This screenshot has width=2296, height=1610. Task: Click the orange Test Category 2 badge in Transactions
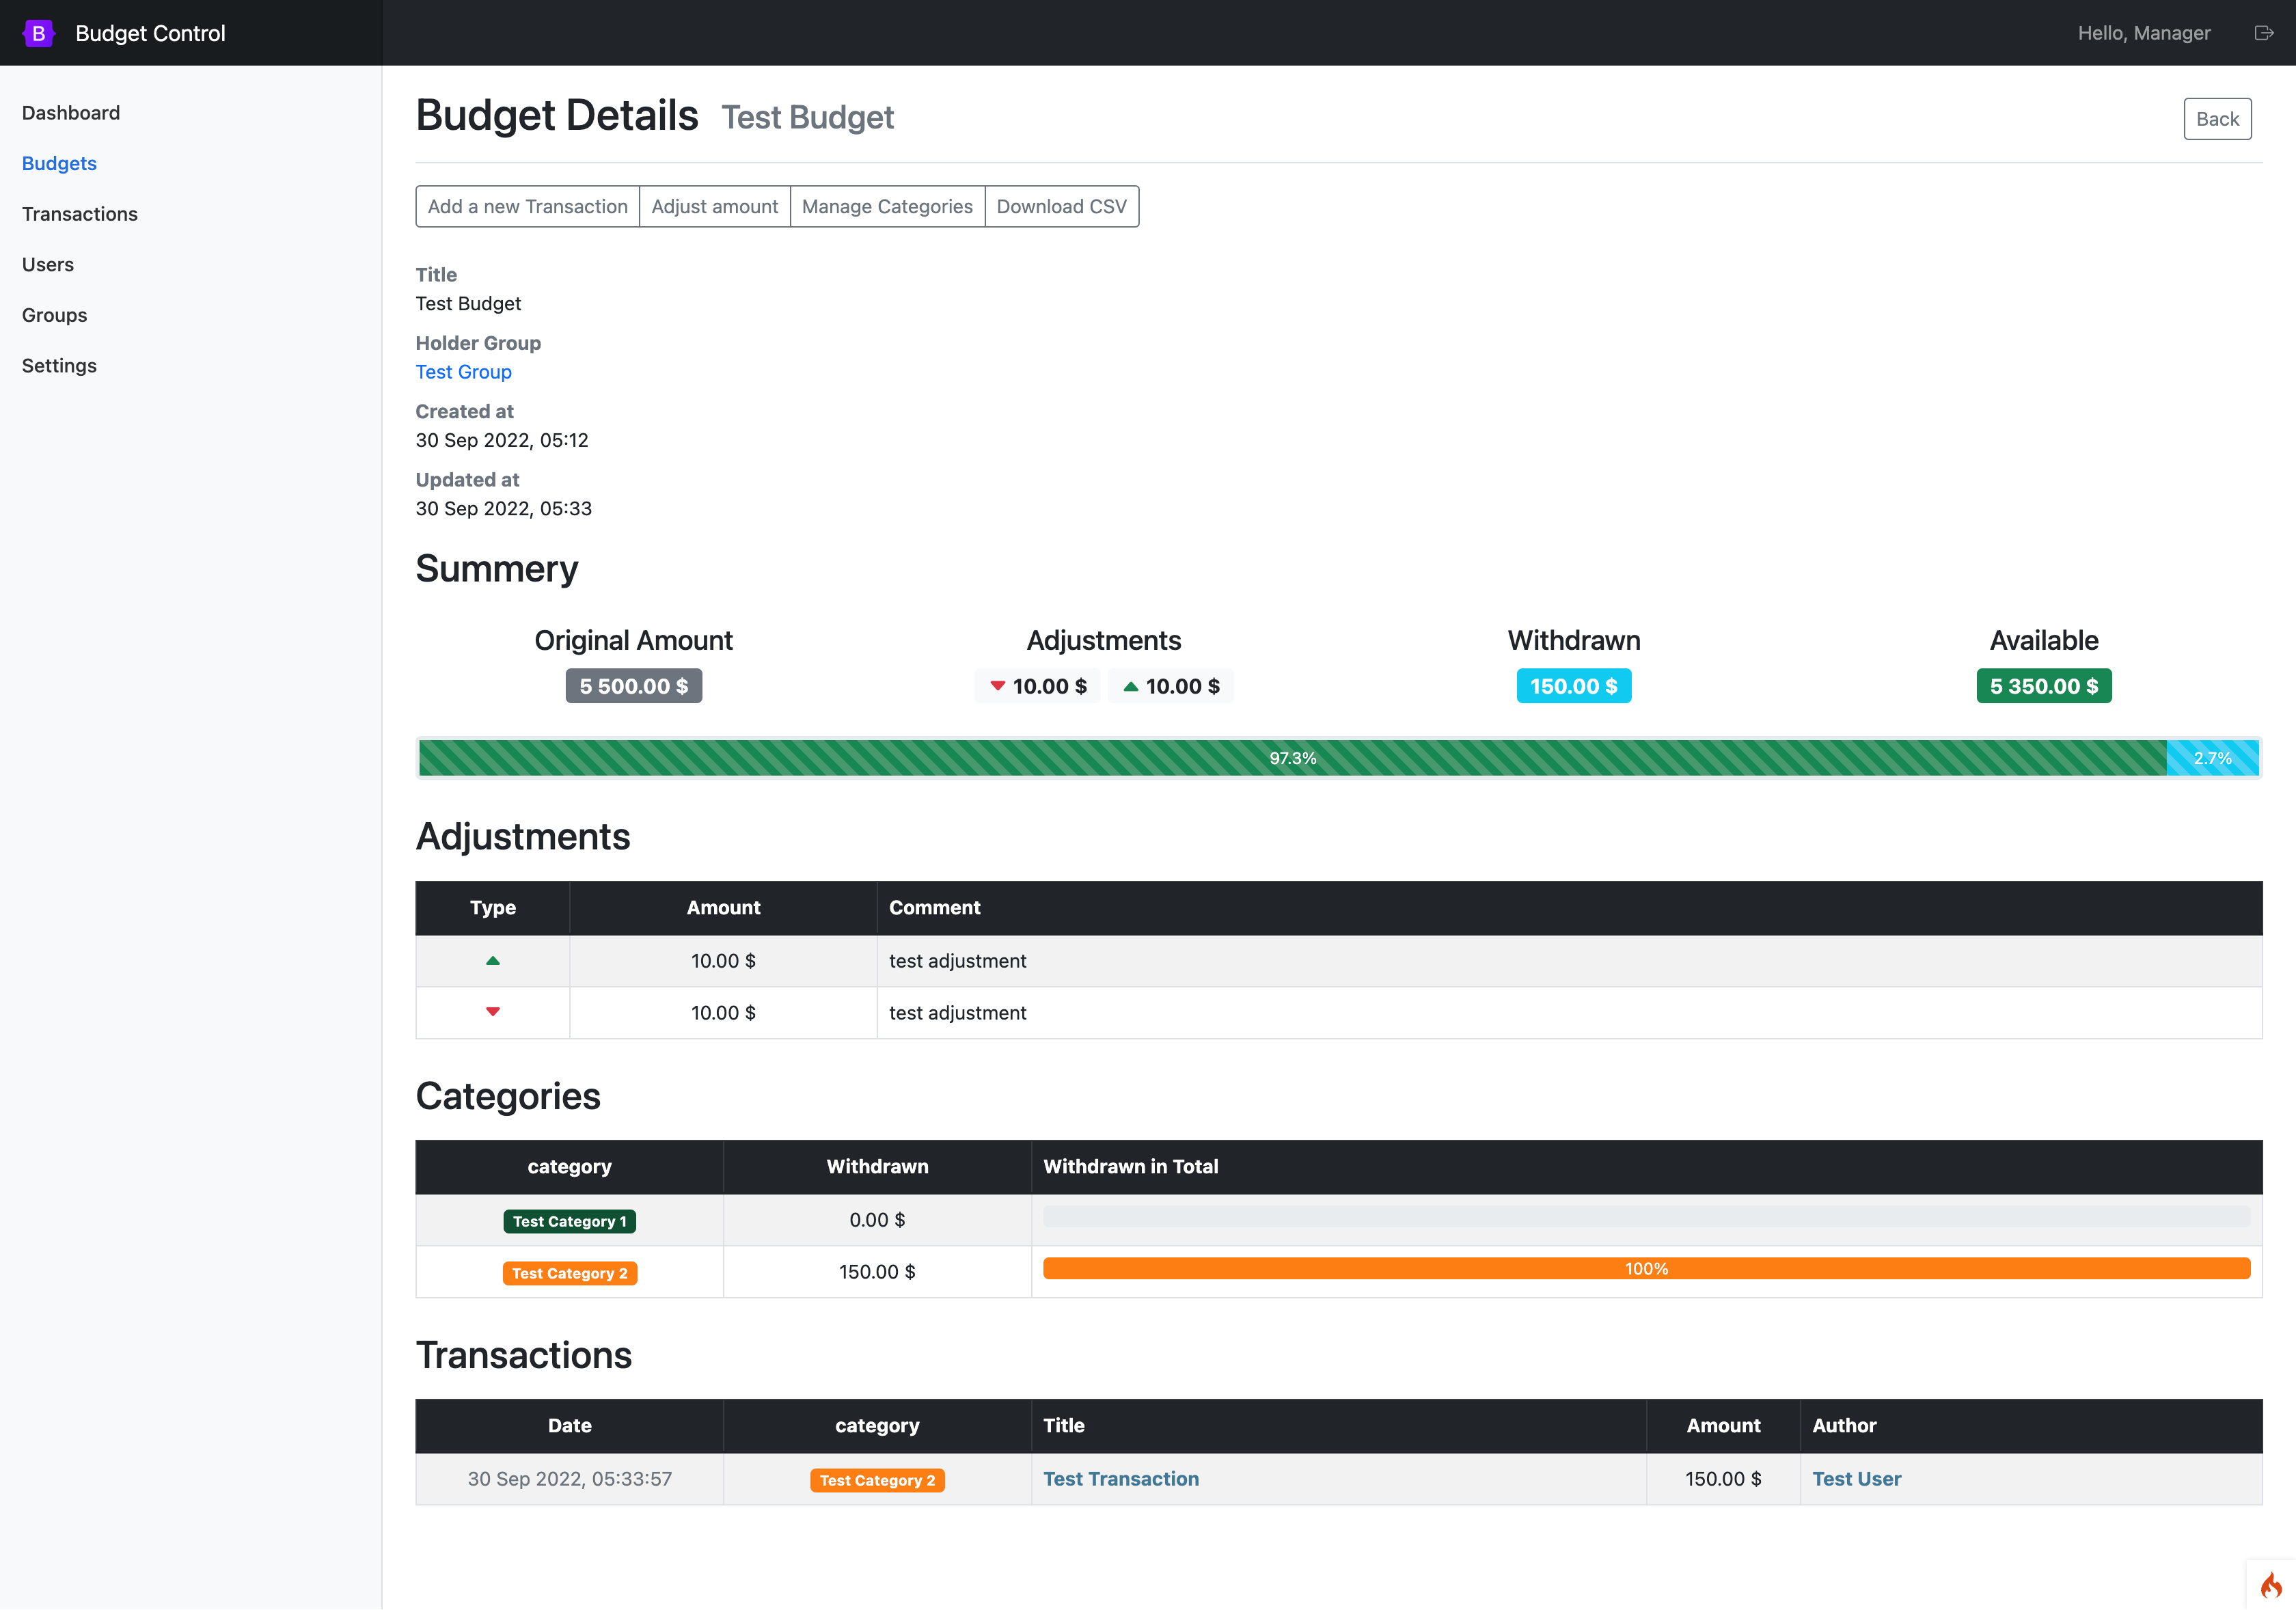coord(877,1480)
